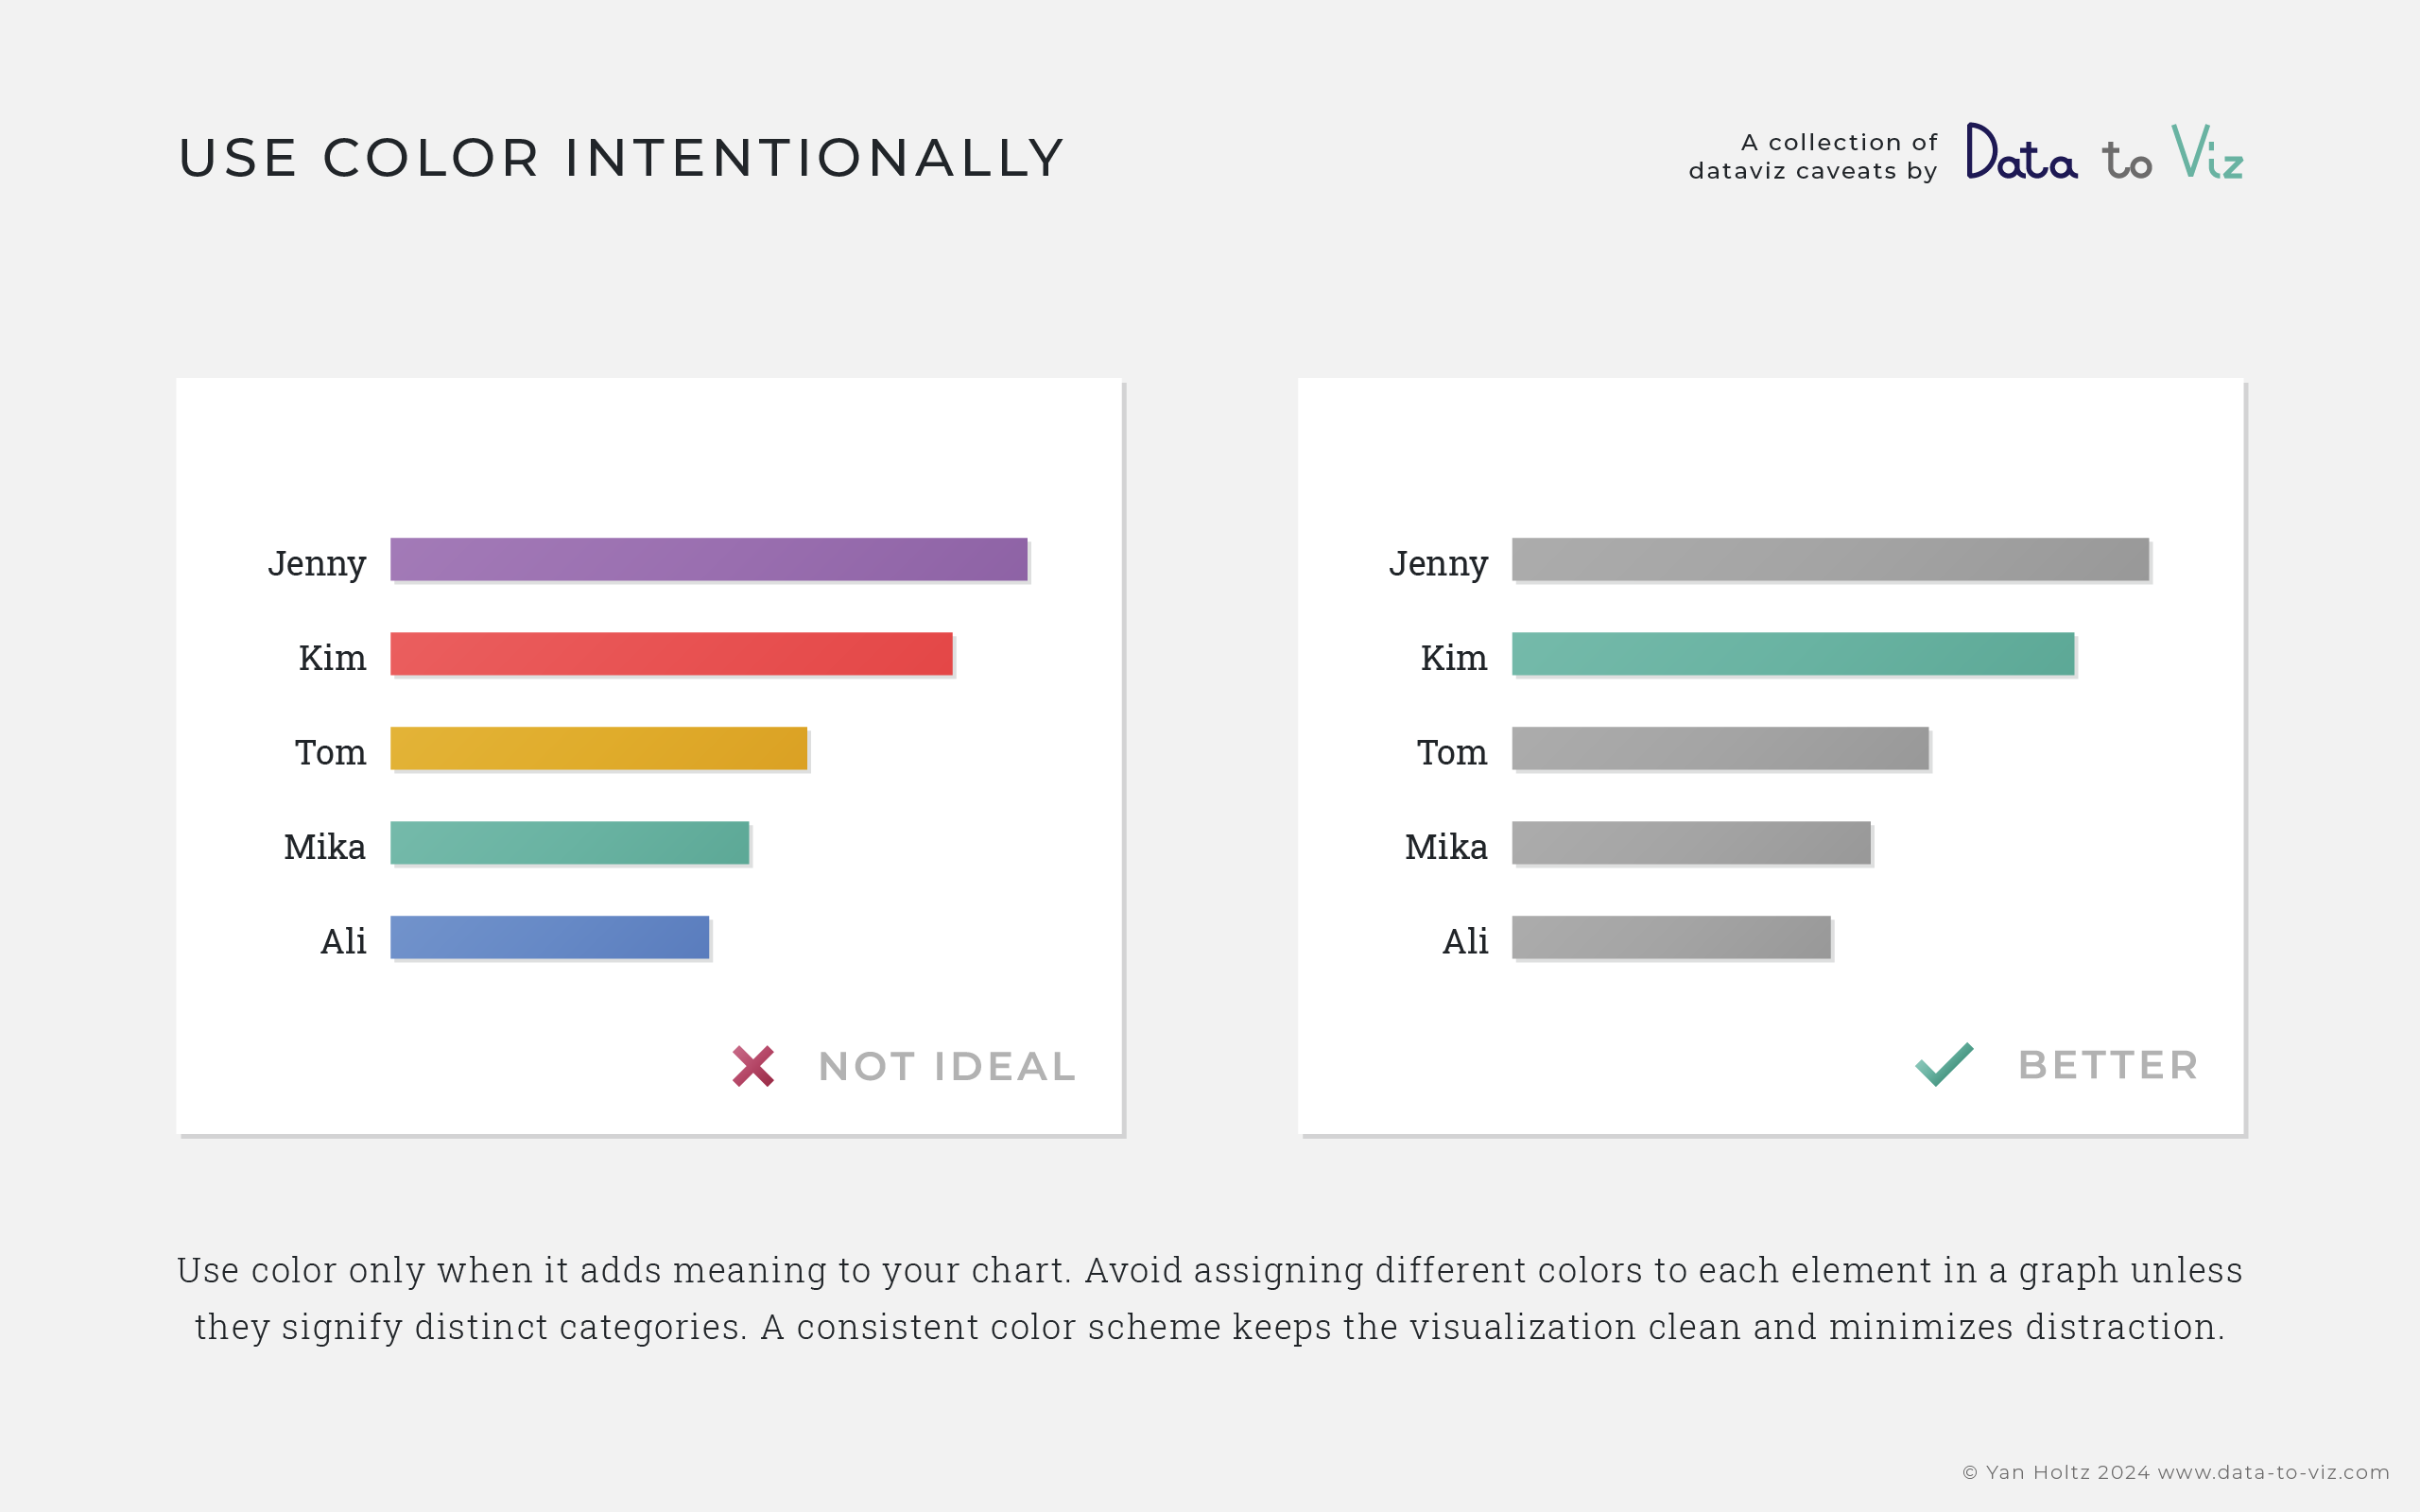
Task: Click the blue Ali bar
Action: (549, 937)
